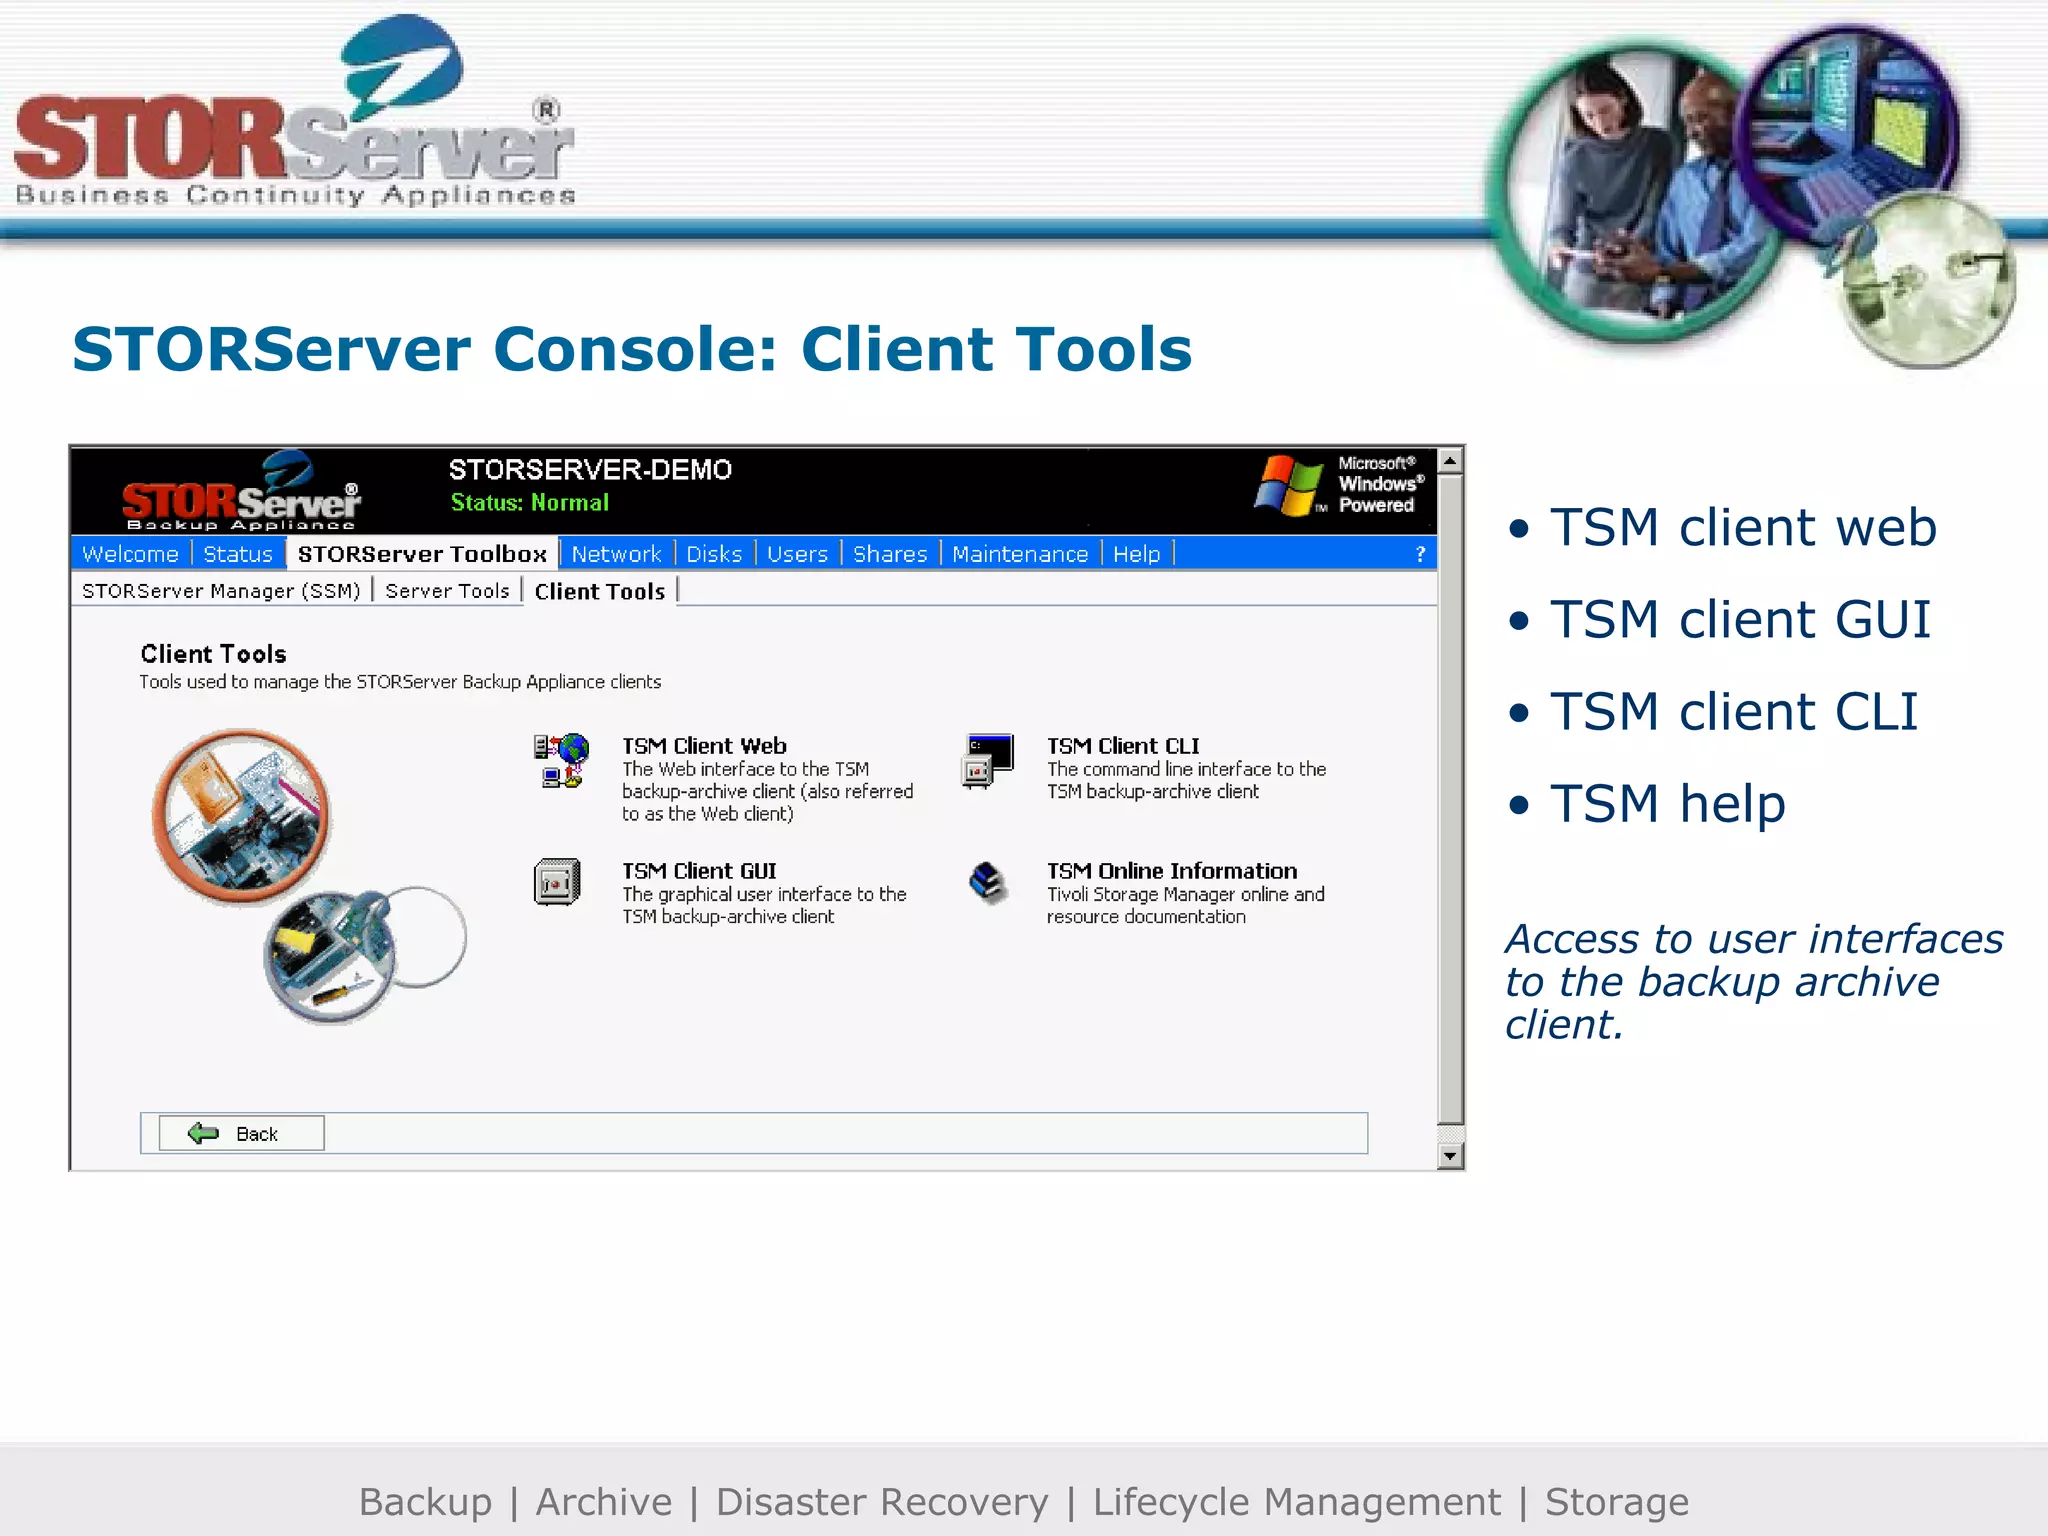Click the Client Tools circular hardware image
The image size is (2048, 1536).
click(x=308, y=876)
